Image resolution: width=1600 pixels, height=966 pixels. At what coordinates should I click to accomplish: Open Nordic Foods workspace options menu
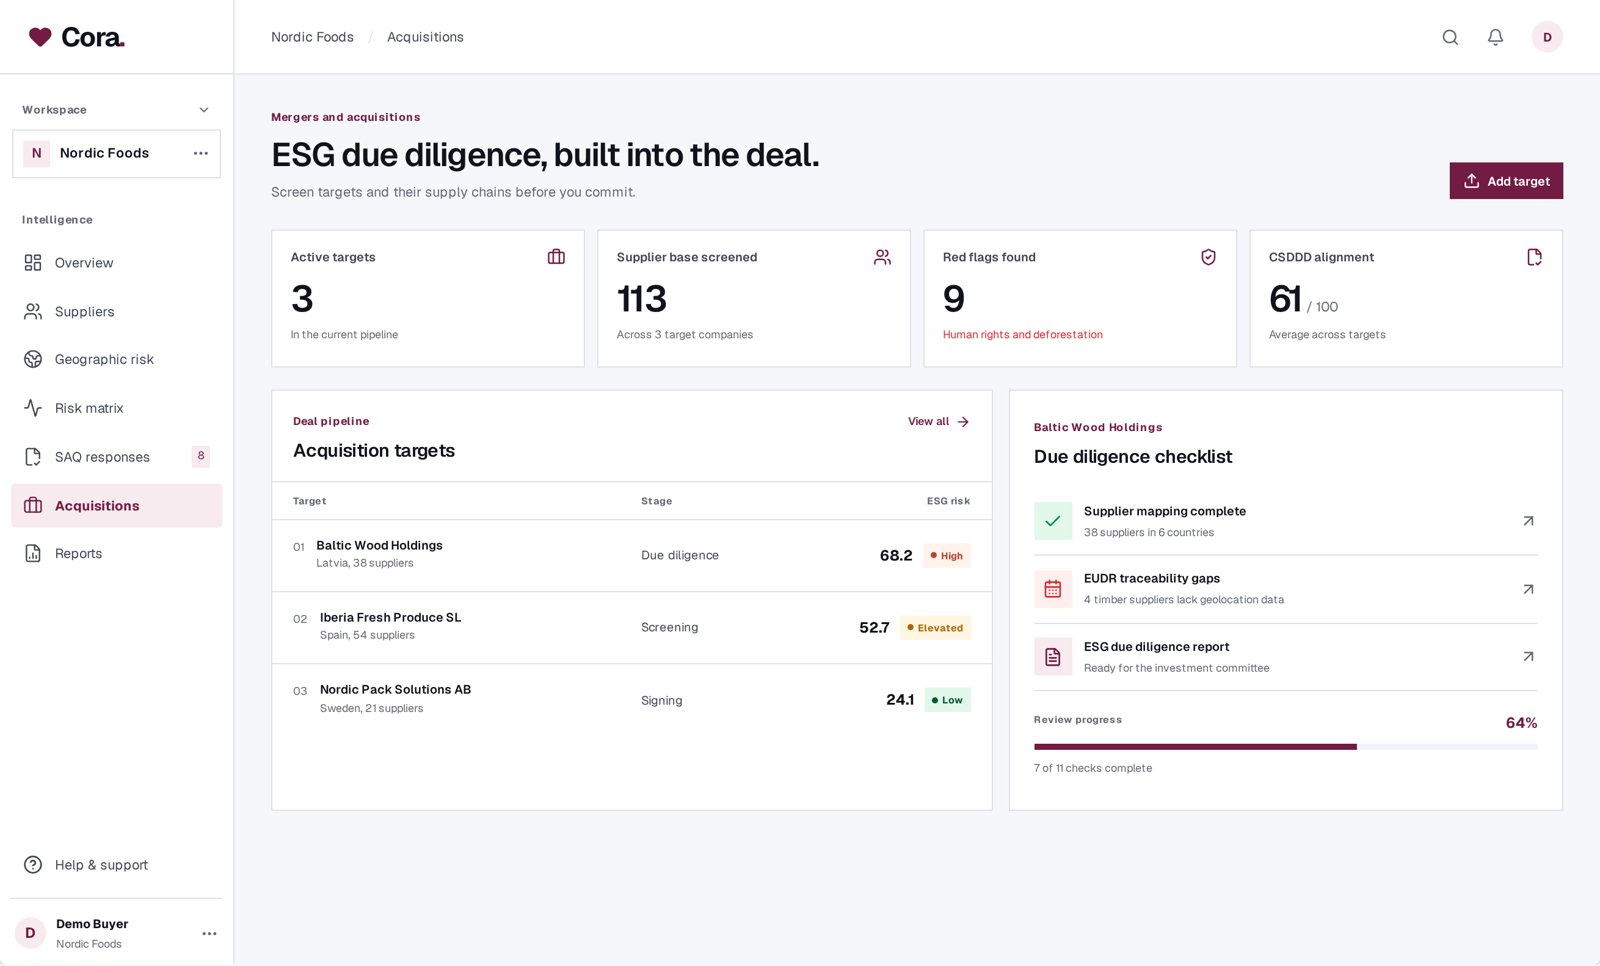pos(201,153)
